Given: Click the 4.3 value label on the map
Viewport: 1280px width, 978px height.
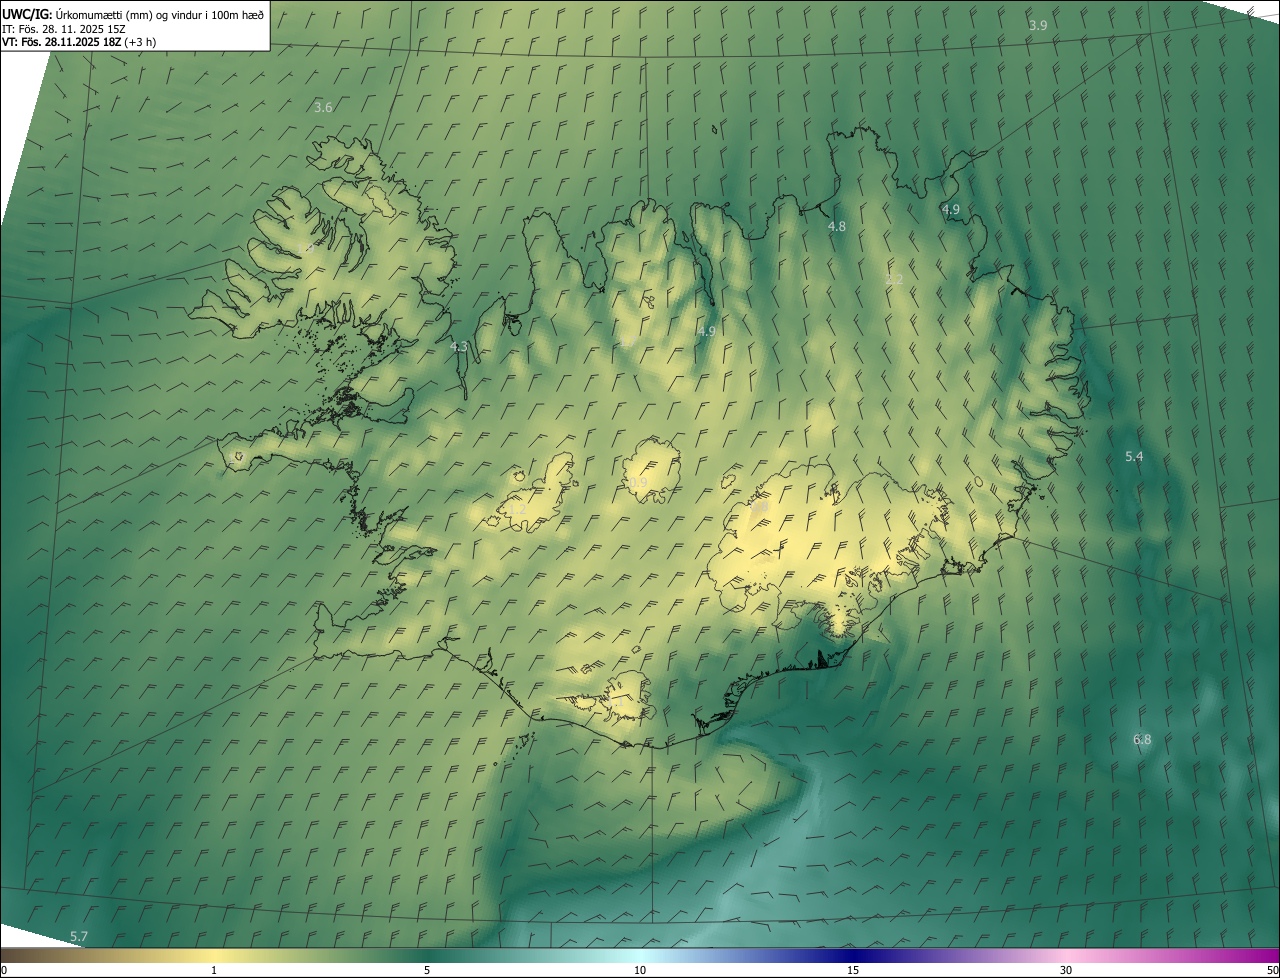Looking at the screenshot, I should pos(459,347).
